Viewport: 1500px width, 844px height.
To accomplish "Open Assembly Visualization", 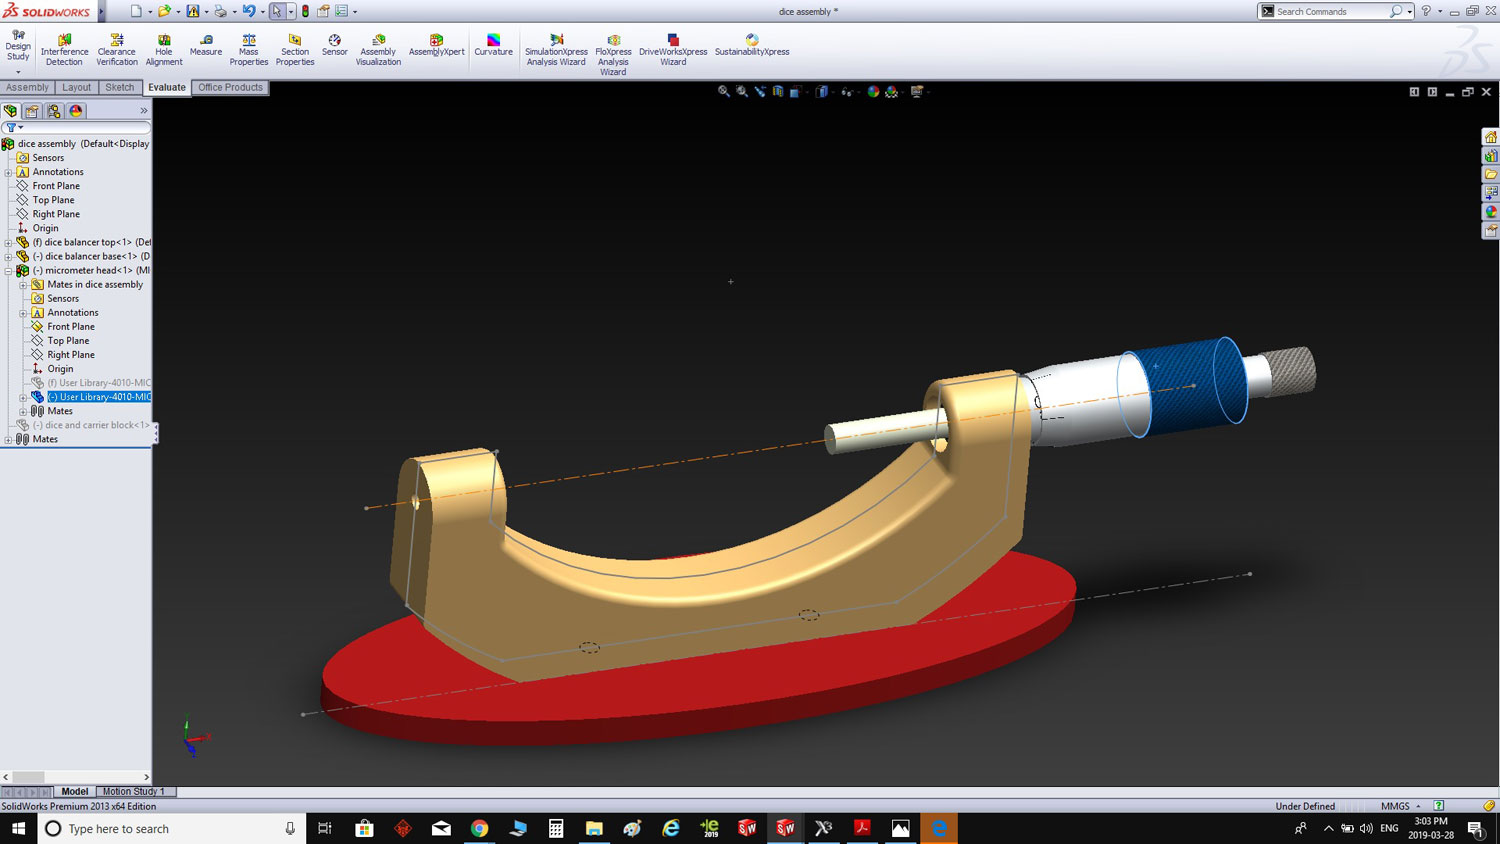I will click(x=378, y=50).
